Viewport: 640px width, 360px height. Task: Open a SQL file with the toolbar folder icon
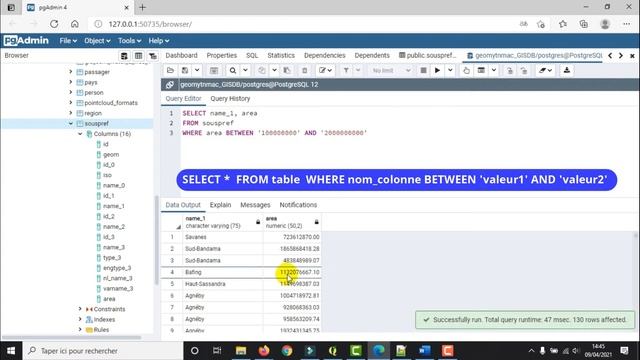[x=170, y=71]
